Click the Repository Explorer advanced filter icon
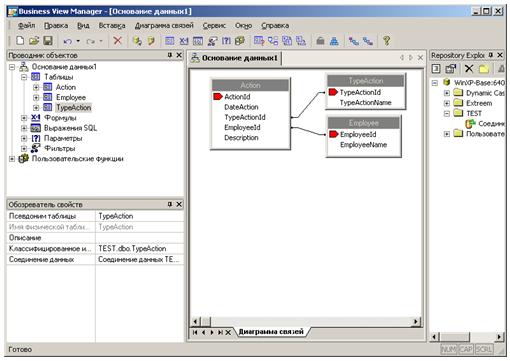The height and width of the screenshot is (361, 510). click(451, 69)
